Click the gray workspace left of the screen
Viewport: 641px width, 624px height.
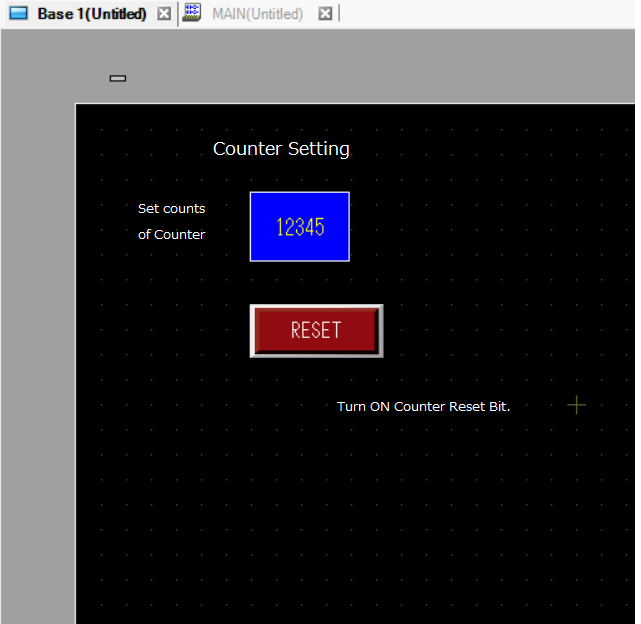38,327
